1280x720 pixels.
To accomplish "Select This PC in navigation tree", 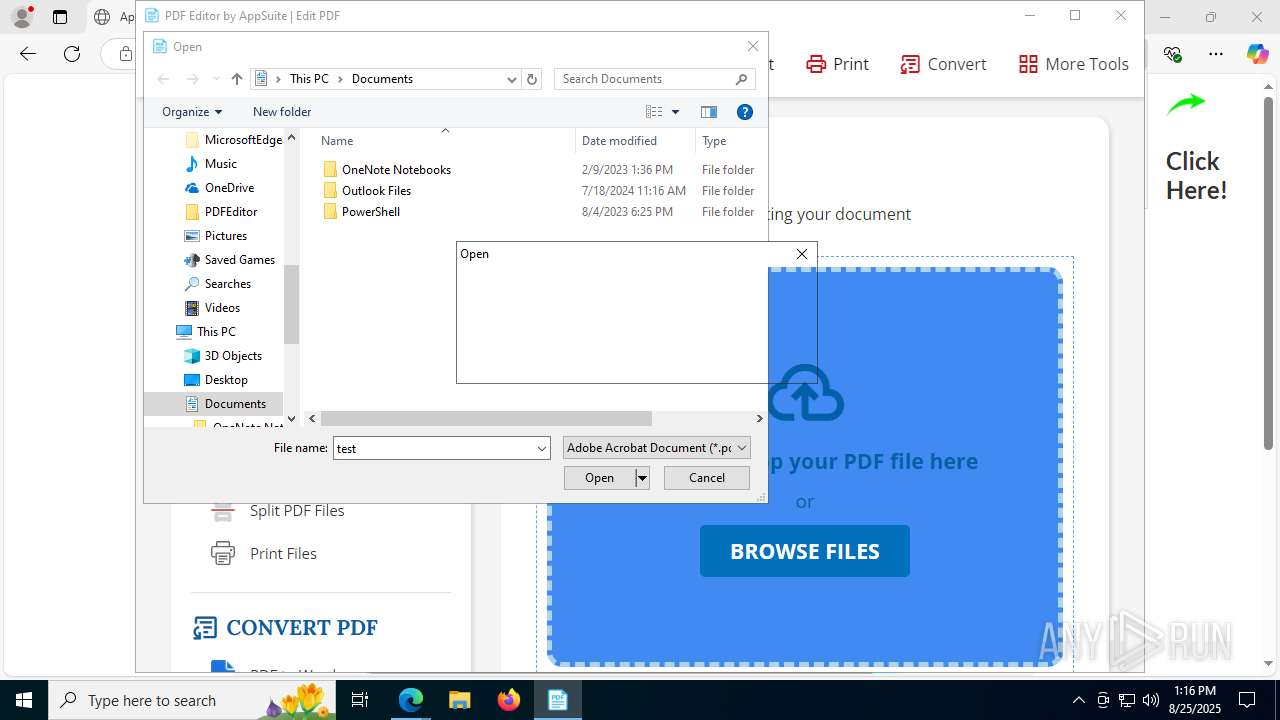I will click(x=216, y=332).
